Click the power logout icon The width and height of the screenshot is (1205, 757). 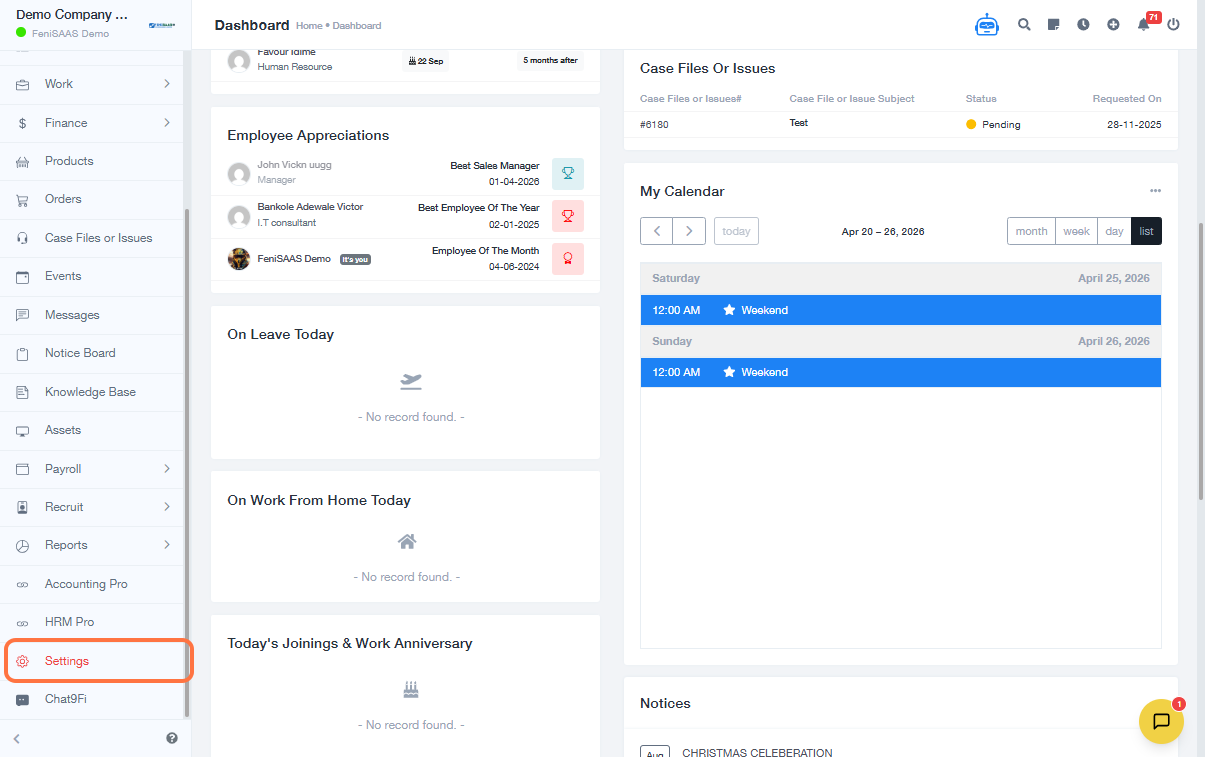(x=1173, y=25)
